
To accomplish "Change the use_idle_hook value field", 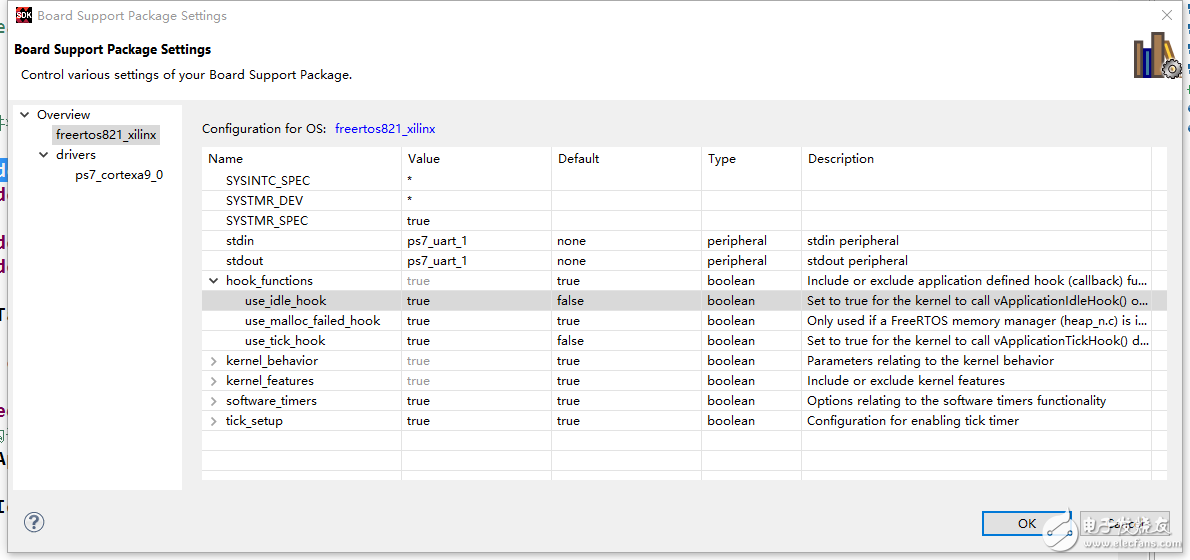I will tap(475, 301).
